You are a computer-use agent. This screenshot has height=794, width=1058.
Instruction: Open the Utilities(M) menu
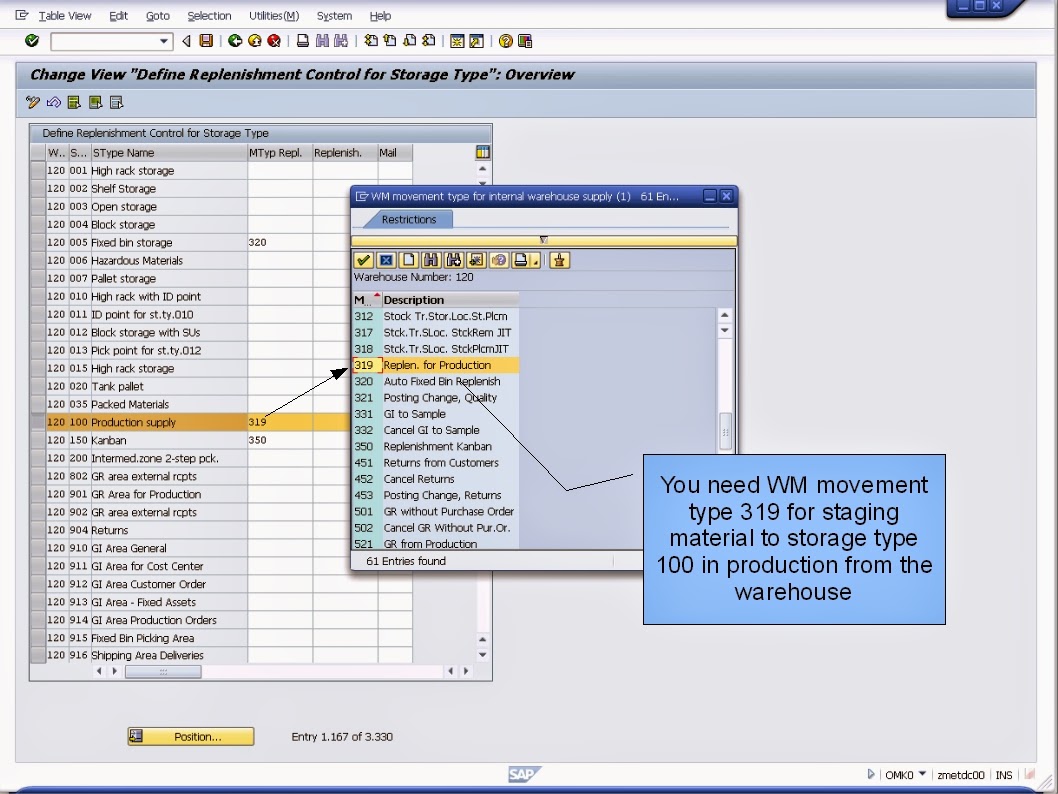[272, 15]
